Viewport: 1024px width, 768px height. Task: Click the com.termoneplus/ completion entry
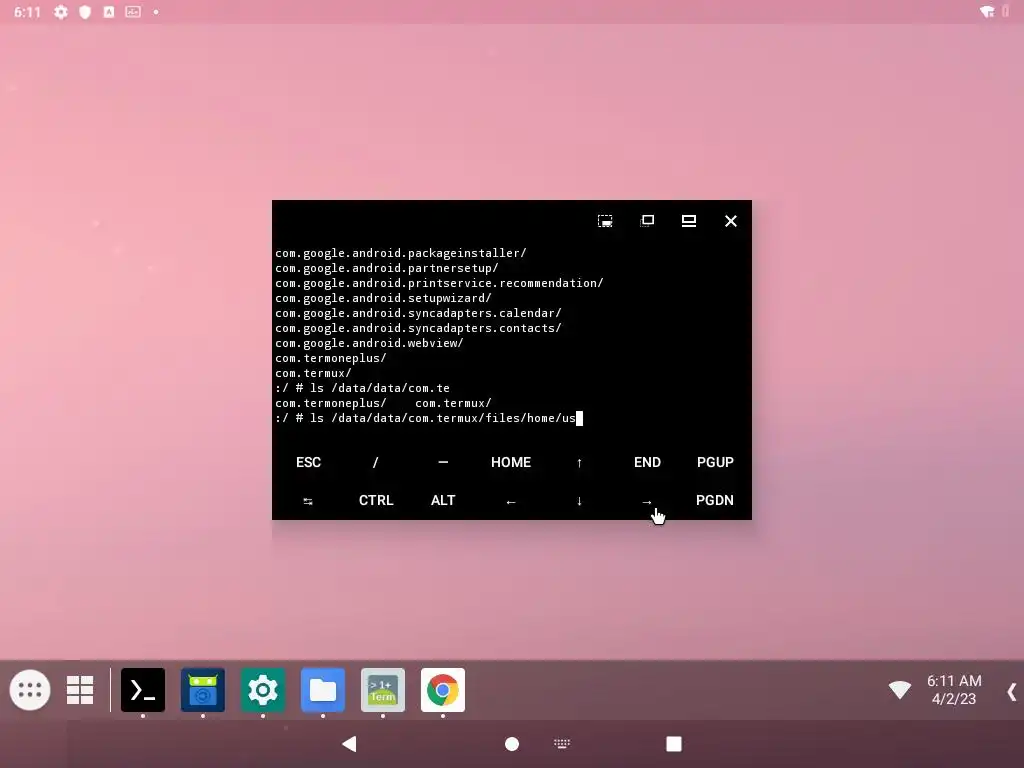point(330,403)
